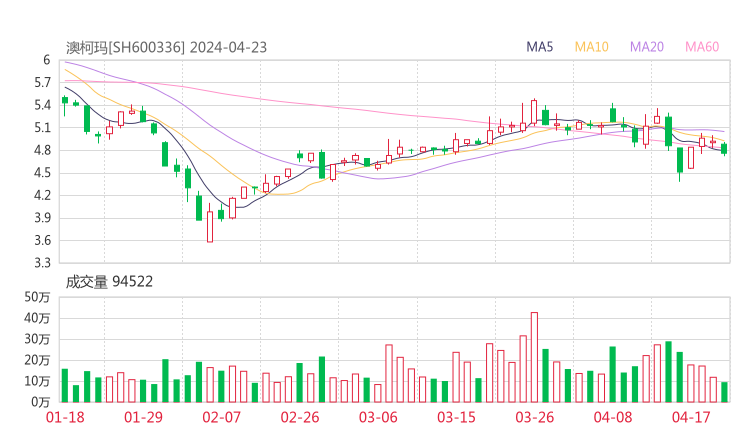The image size is (740, 440).
Task: Click the chart title 澳柯玛[SH600336] 2024-04-23
Action: coord(166,47)
